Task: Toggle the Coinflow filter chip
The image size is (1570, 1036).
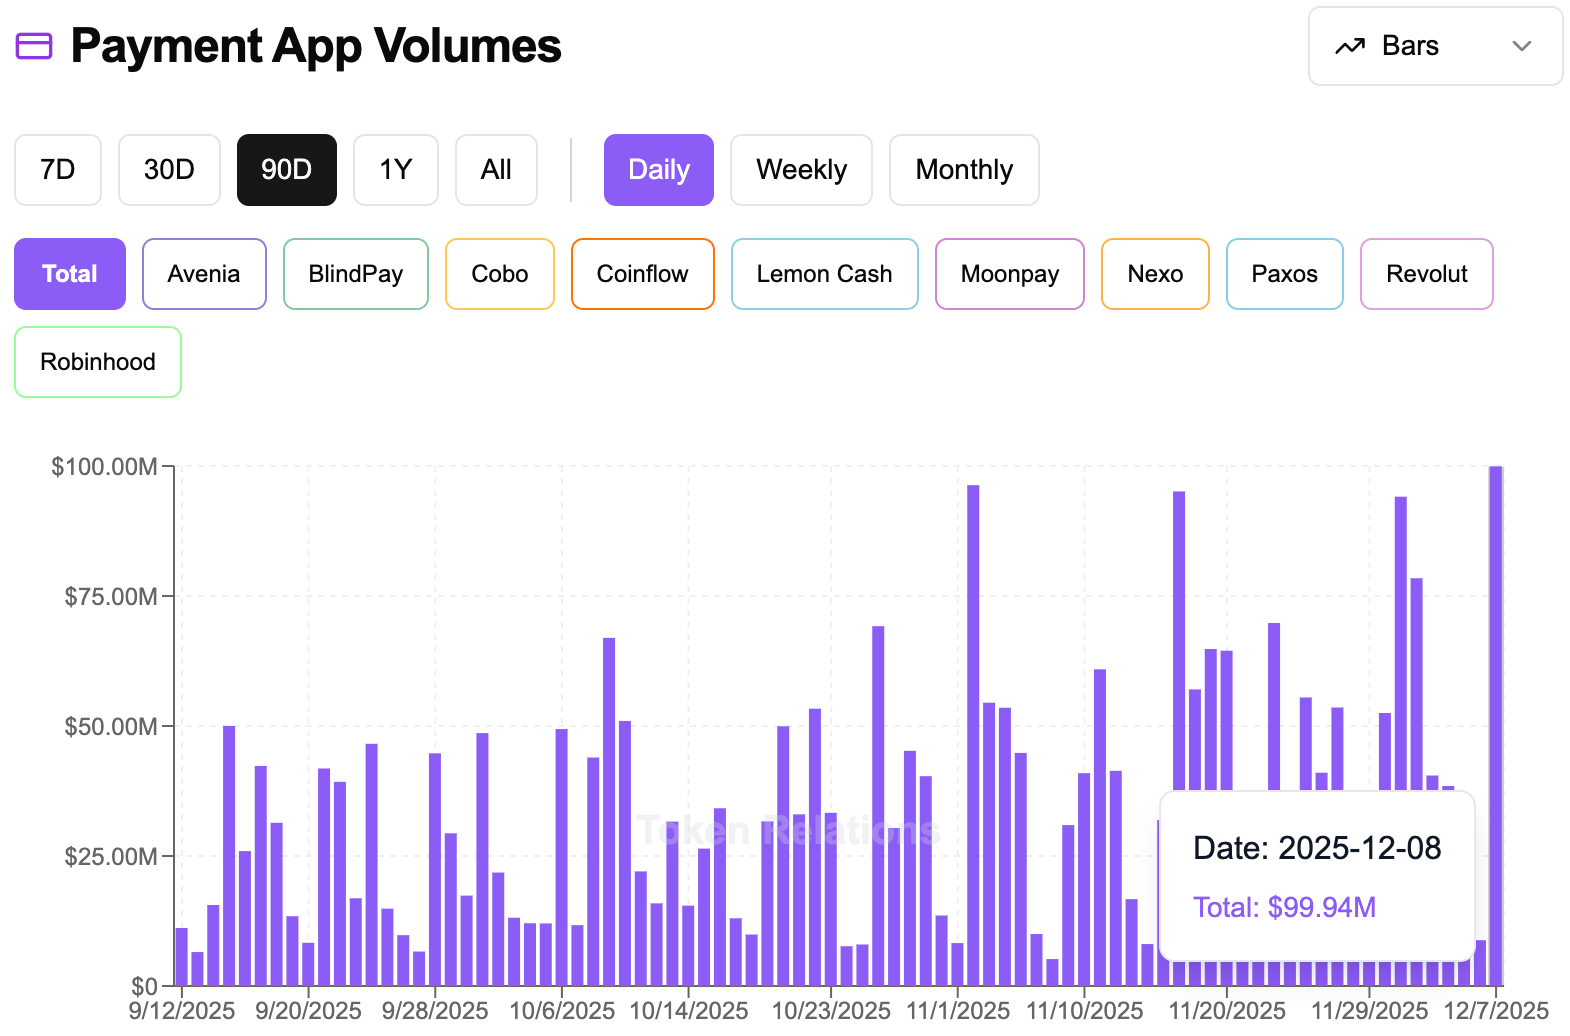Action: click(643, 274)
